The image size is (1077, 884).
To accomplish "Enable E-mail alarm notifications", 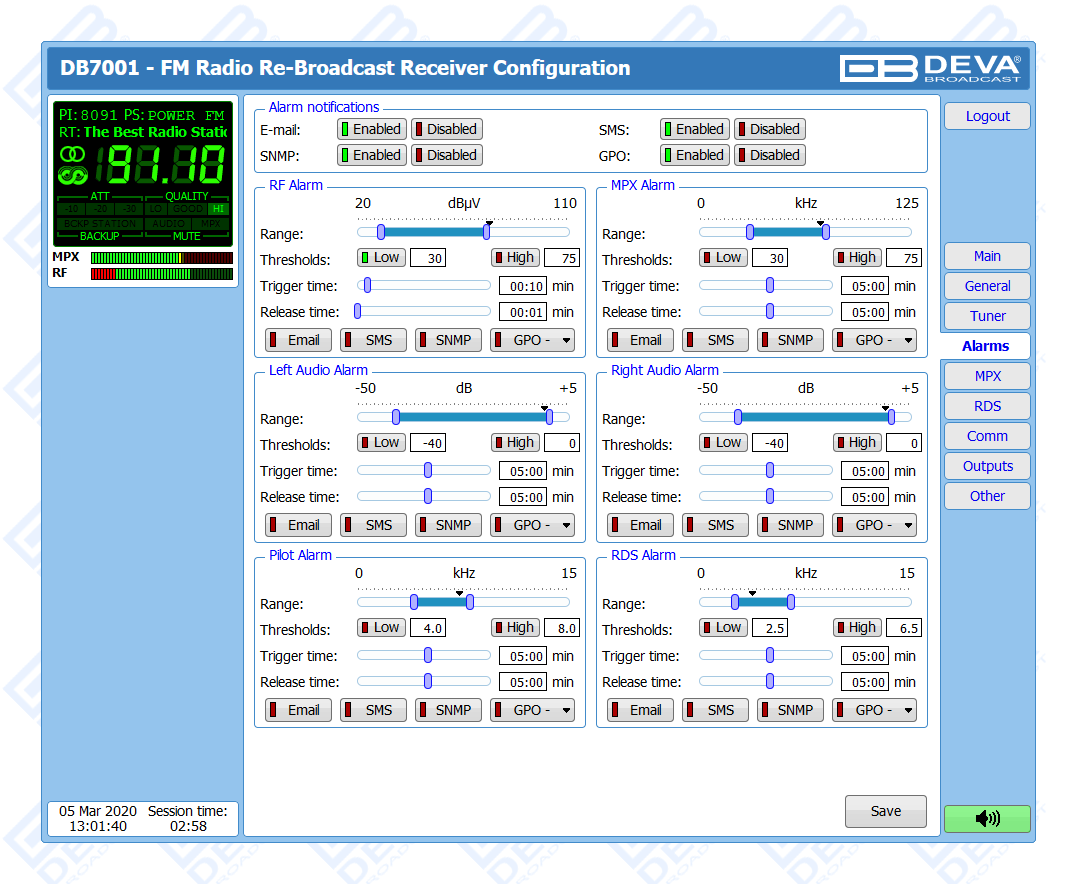I will click(x=370, y=129).
